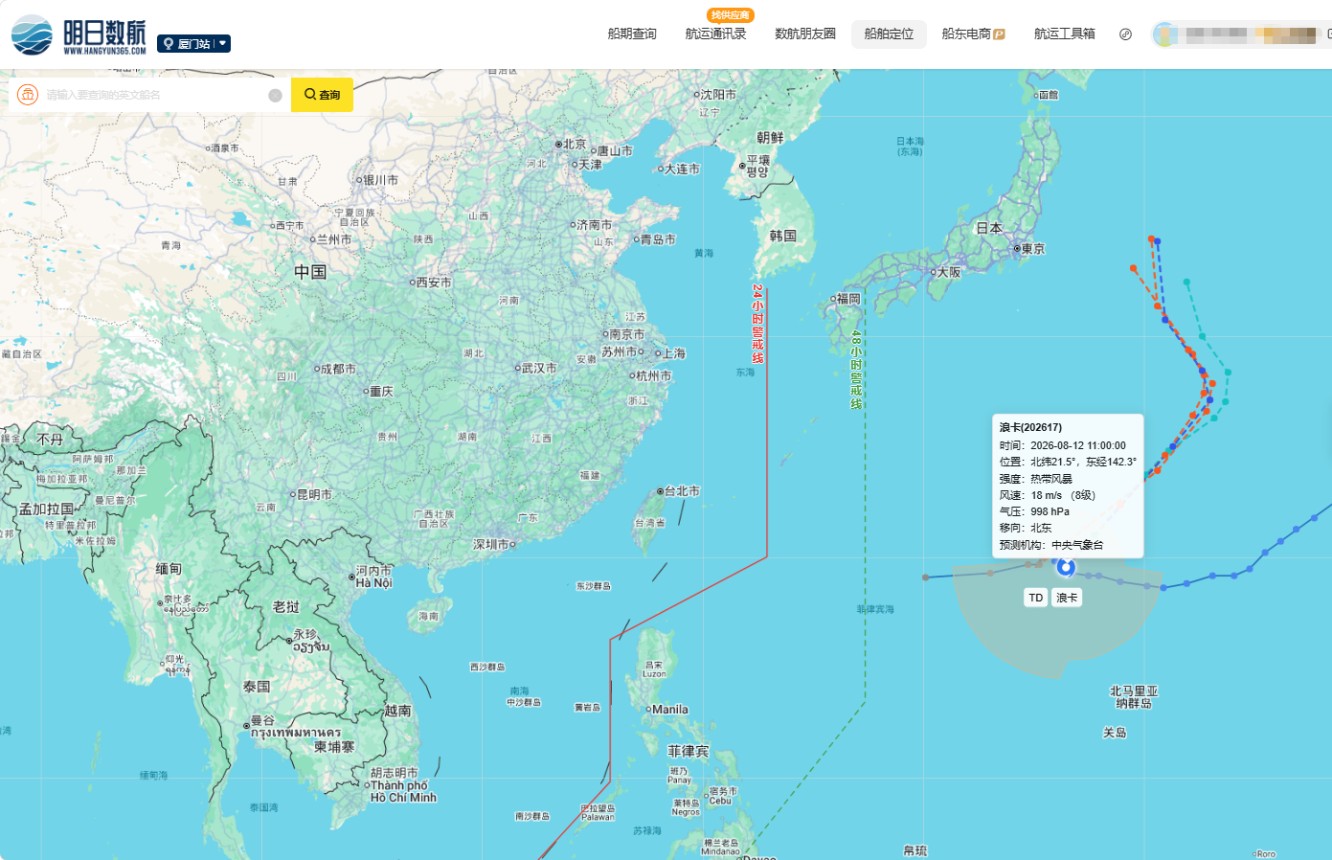Screen dimensions: 1332x860
Task: Open 船东电商 with P badge
Action: point(973,34)
